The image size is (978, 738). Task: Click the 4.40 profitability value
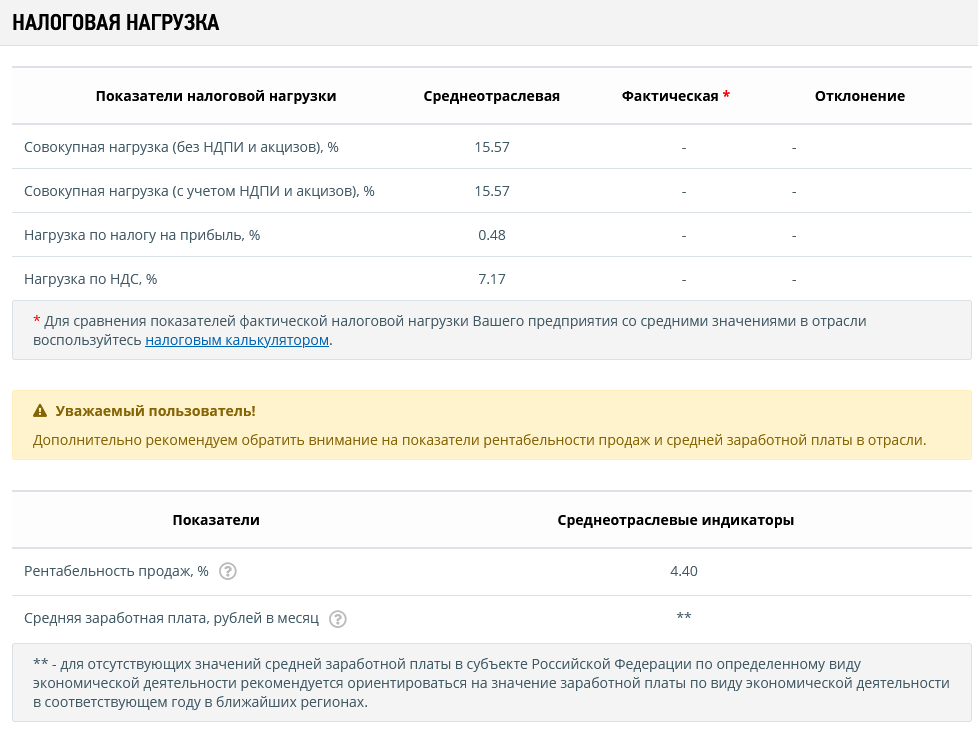684,571
